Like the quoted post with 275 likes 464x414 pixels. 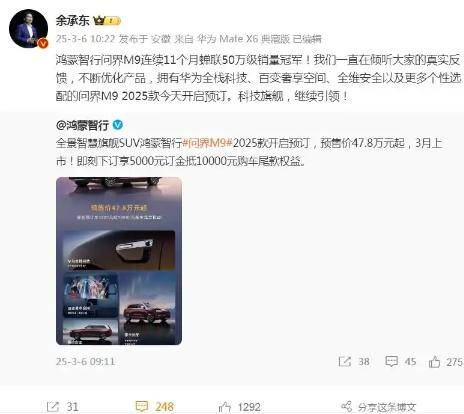[x=446, y=362]
